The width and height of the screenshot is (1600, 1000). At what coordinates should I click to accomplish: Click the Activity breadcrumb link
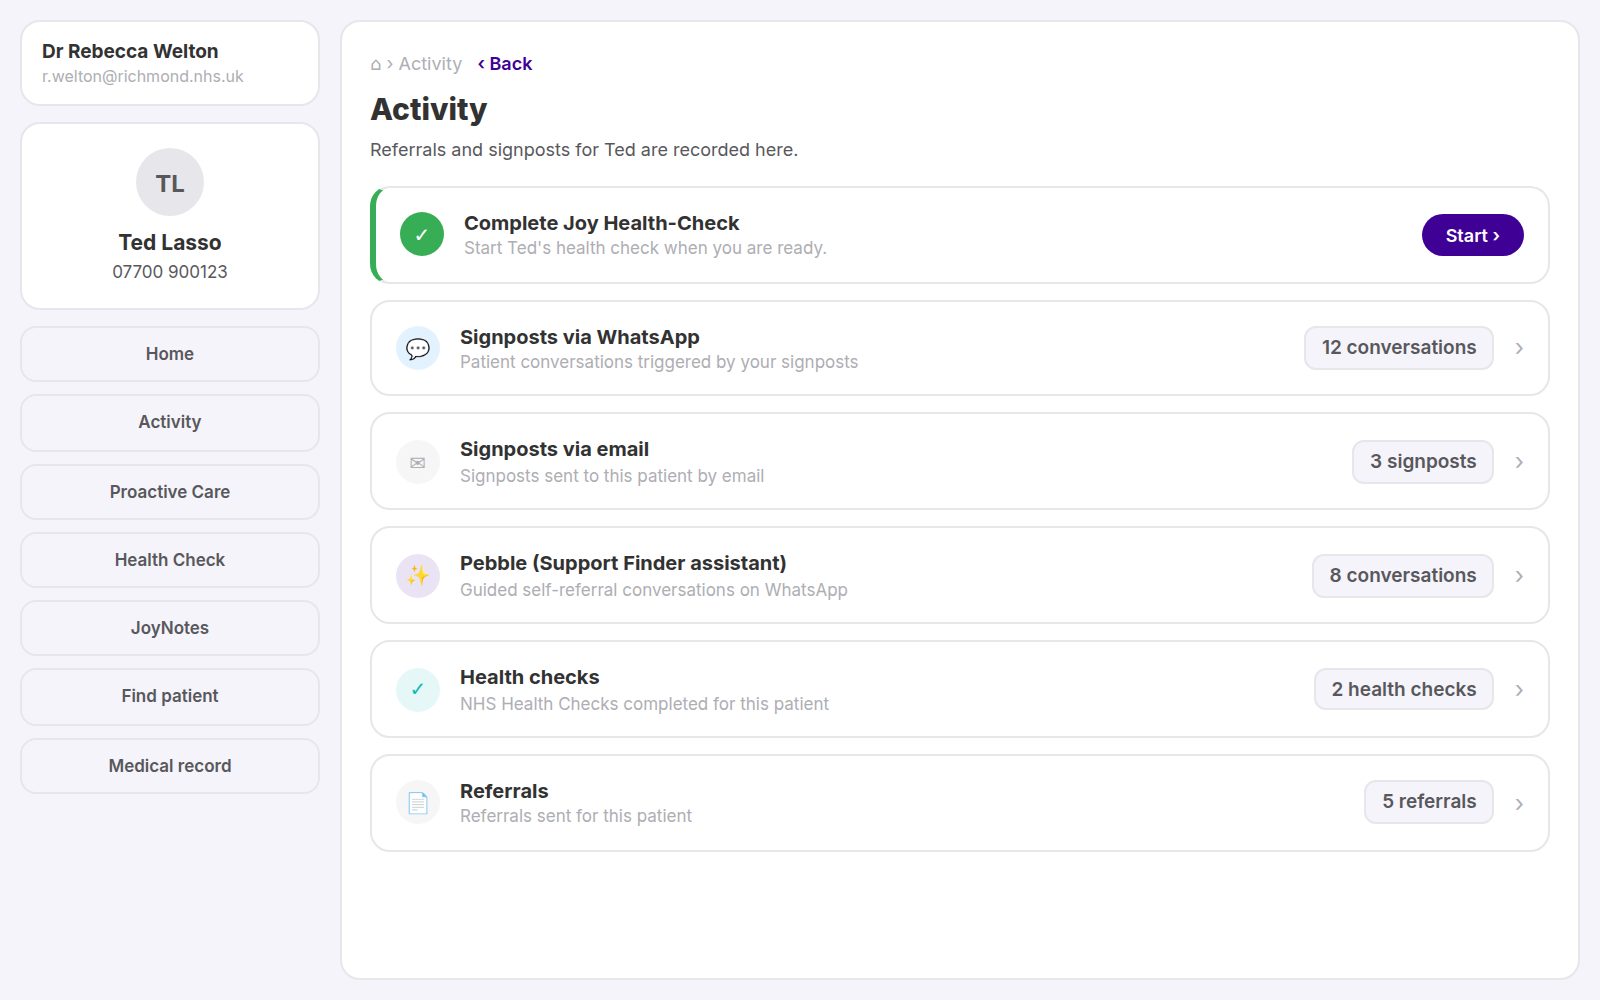(430, 64)
